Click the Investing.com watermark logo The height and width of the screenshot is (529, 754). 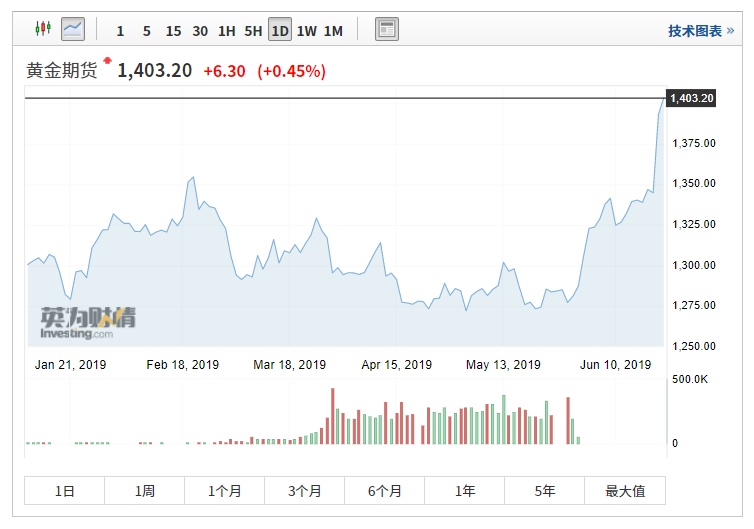click(88, 321)
